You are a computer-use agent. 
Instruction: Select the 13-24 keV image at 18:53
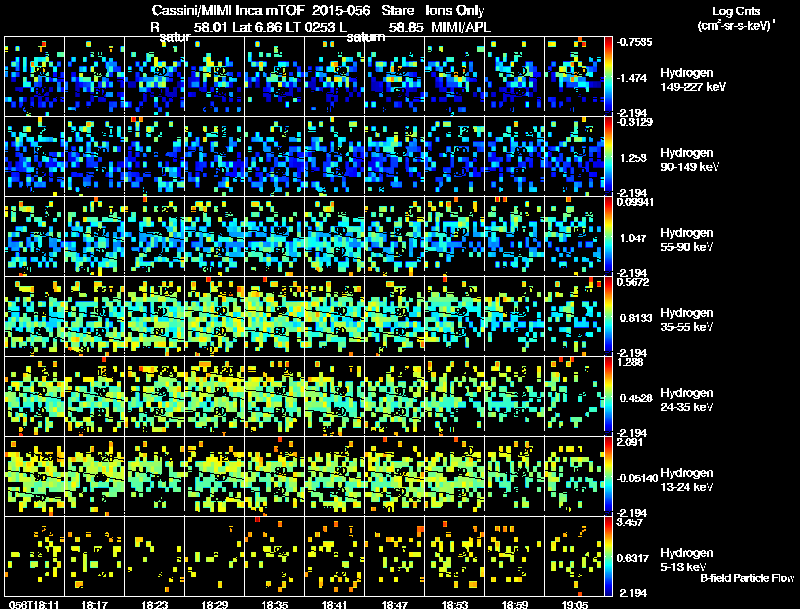pos(454,476)
